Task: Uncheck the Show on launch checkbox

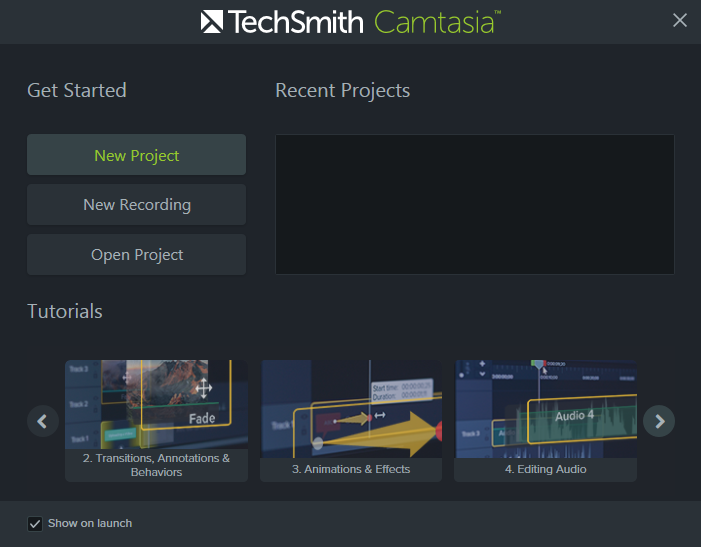Action: (x=35, y=523)
